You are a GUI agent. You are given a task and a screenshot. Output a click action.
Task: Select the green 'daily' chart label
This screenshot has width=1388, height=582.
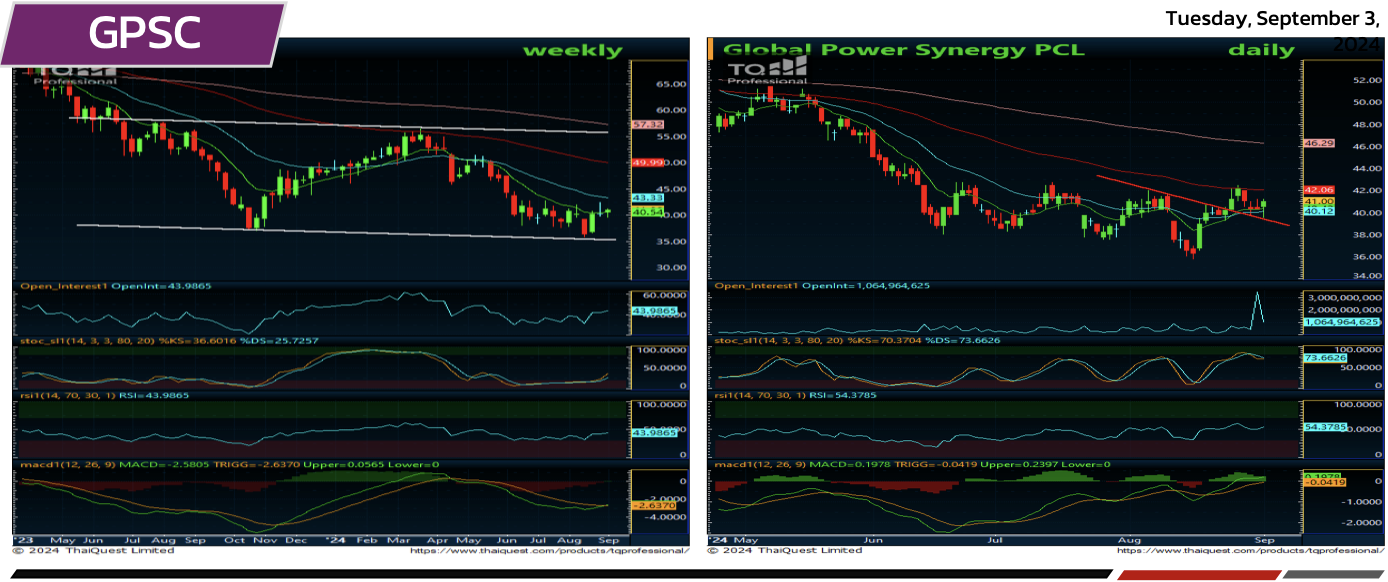point(1261,50)
